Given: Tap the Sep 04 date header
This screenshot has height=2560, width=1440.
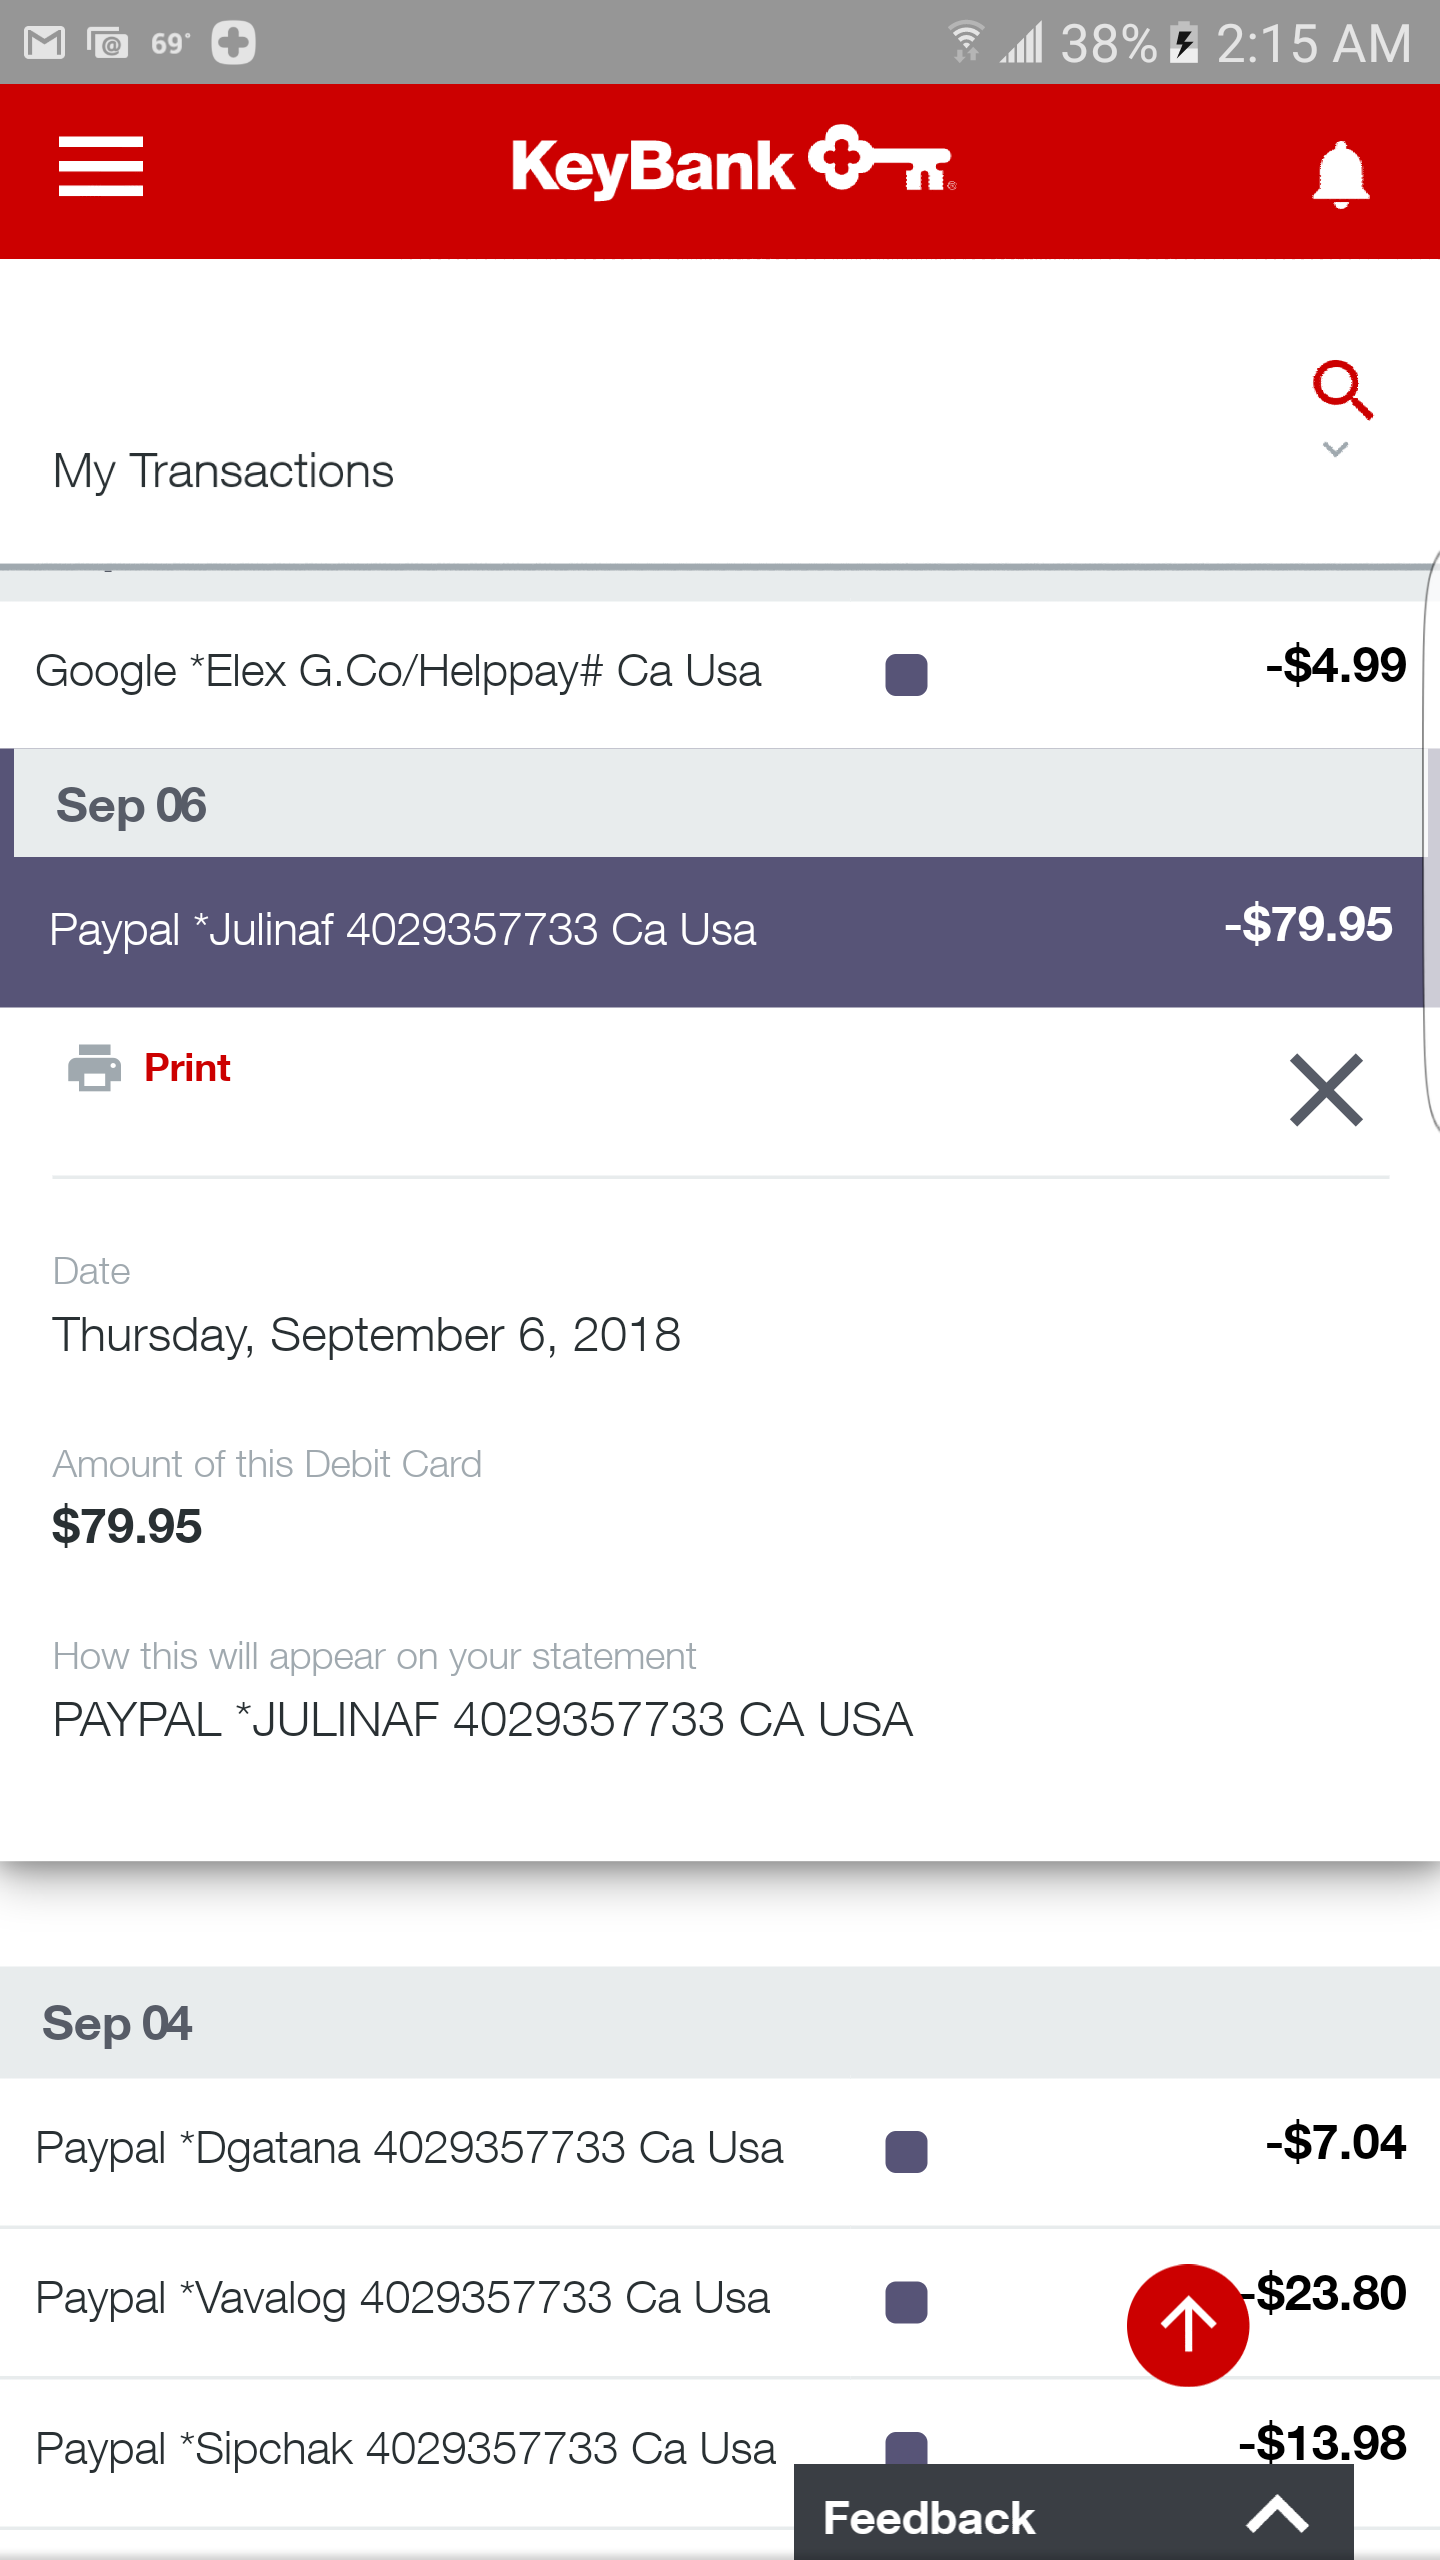Looking at the screenshot, I should [720, 2022].
